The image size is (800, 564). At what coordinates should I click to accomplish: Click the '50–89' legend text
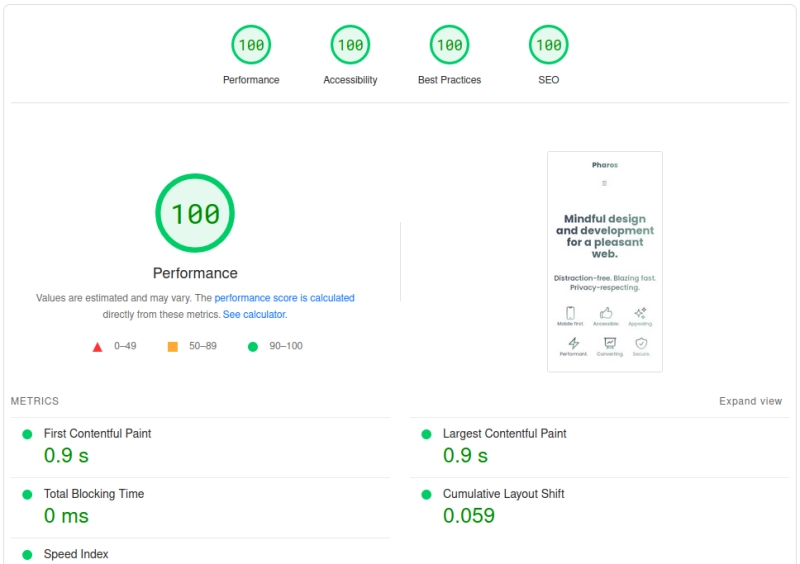(x=203, y=346)
